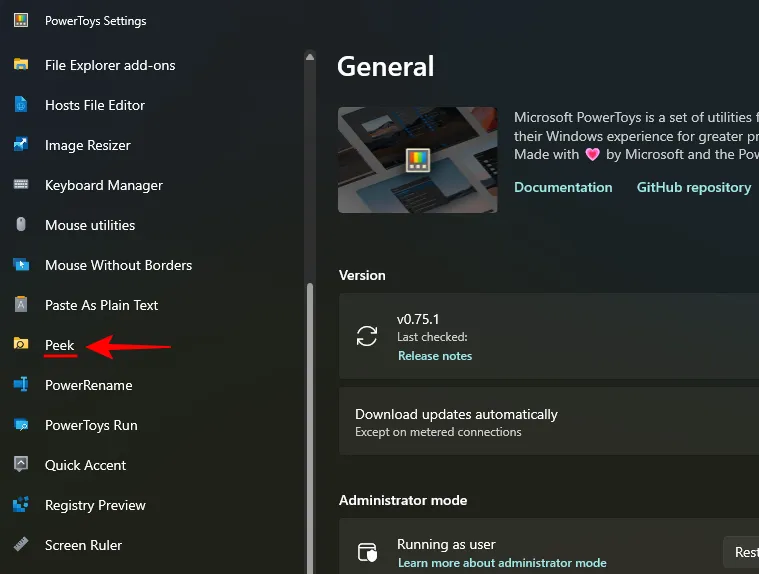Viewport: 759px width, 574px height.
Task: Click the General page heading
Action: tap(385, 66)
